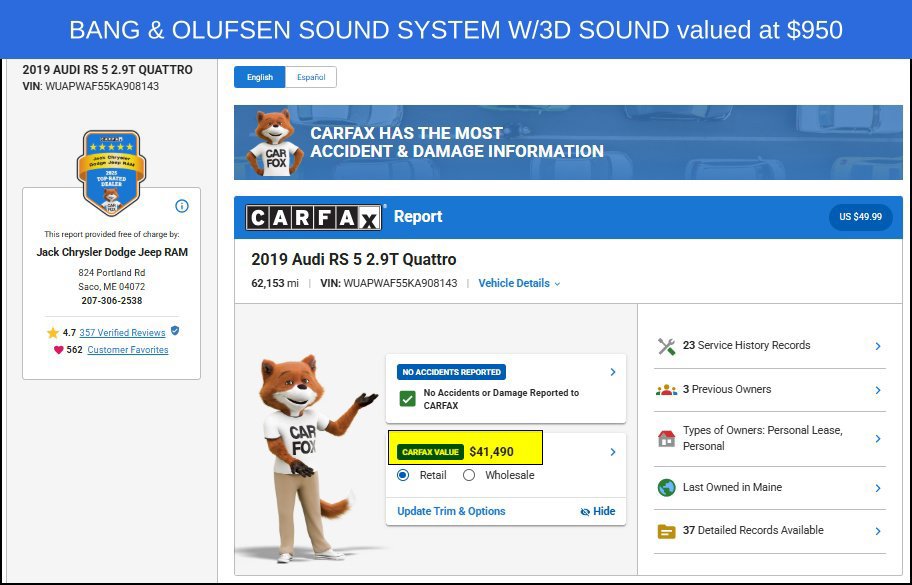Expand the No Accidents Reported chevron
The height and width of the screenshot is (585, 912).
[x=612, y=372]
